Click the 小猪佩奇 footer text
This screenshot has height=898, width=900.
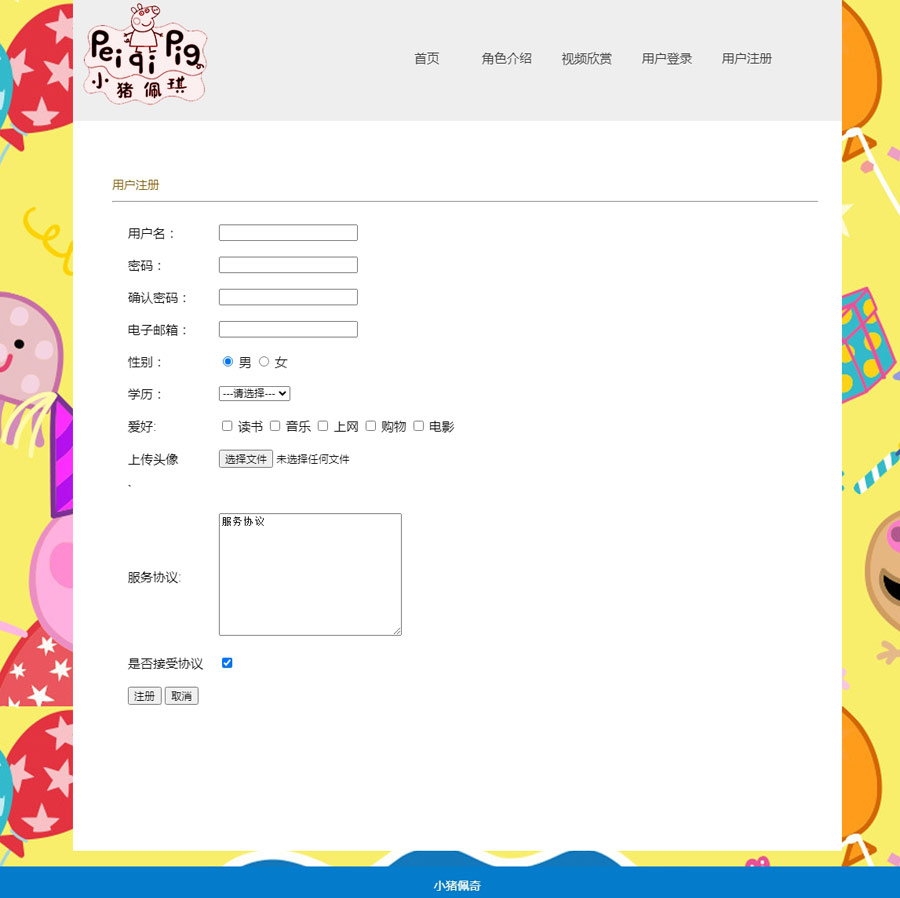[457, 885]
